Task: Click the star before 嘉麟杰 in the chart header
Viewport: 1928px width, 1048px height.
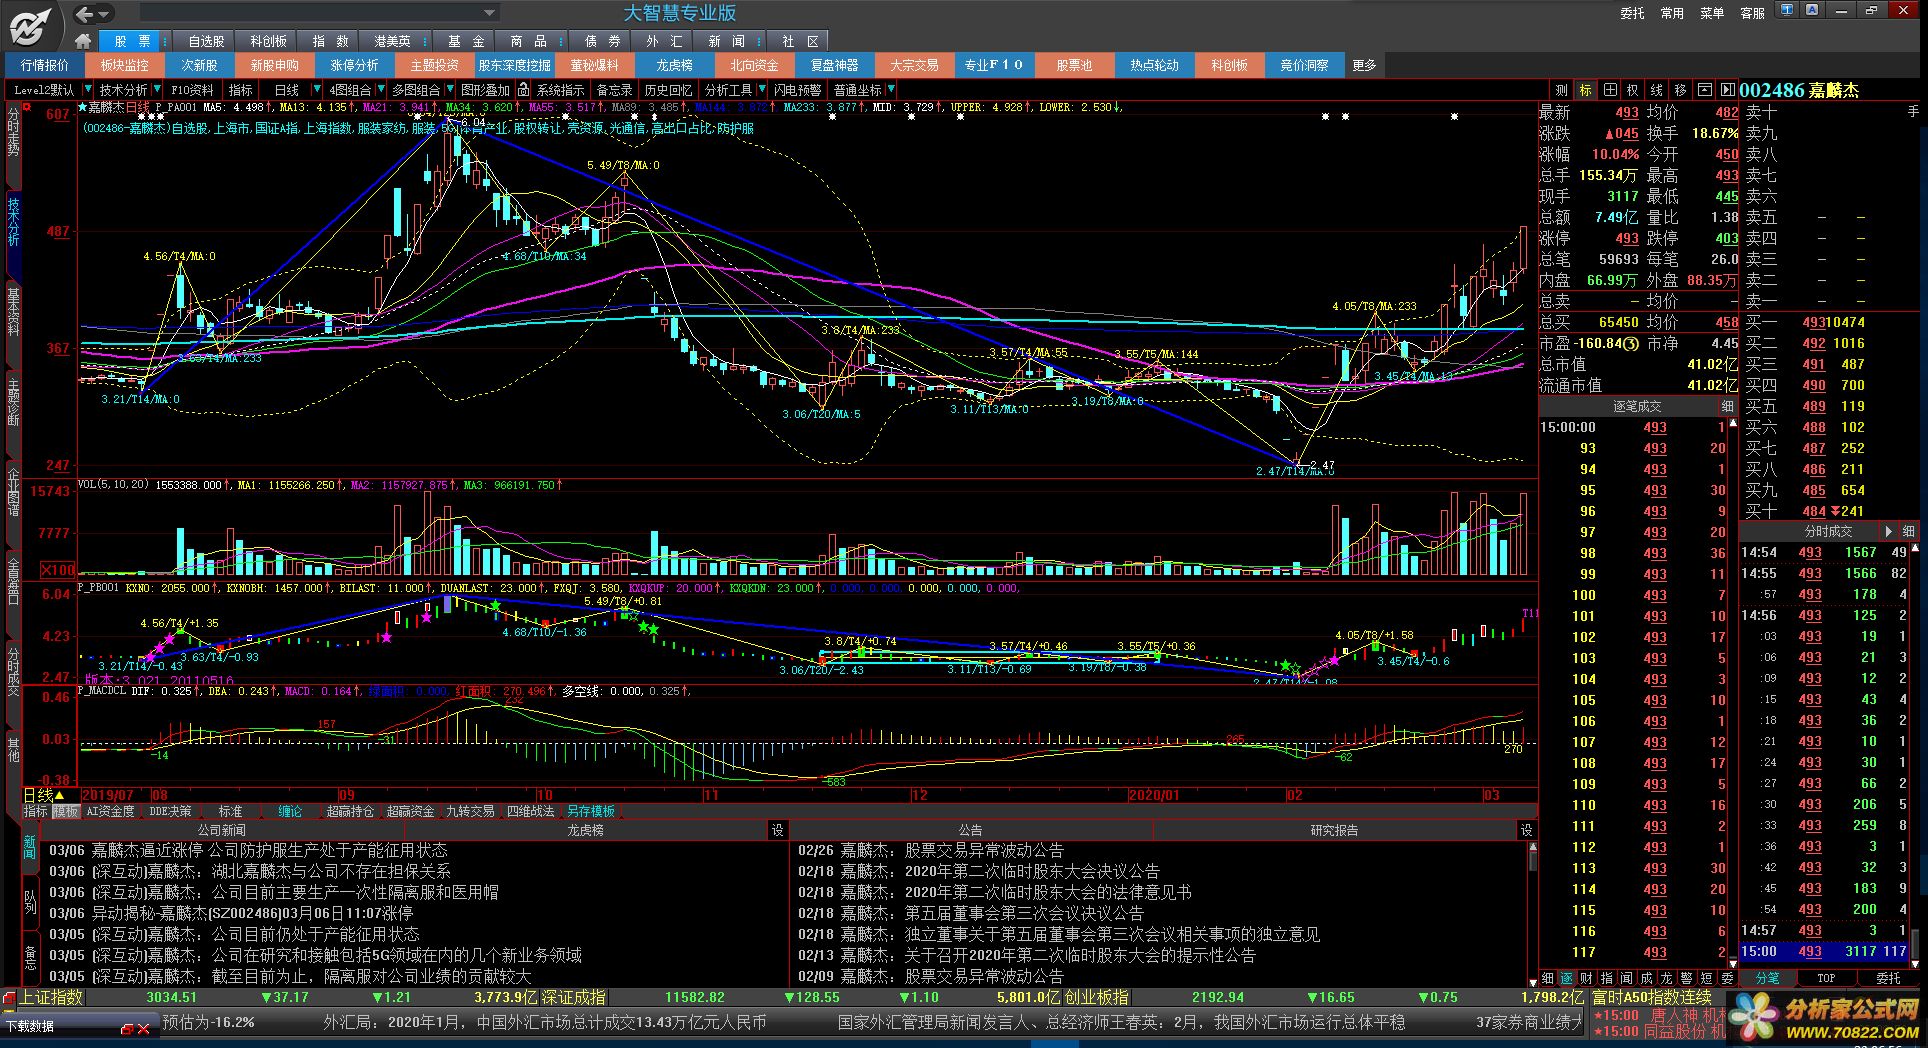Action: [83, 107]
